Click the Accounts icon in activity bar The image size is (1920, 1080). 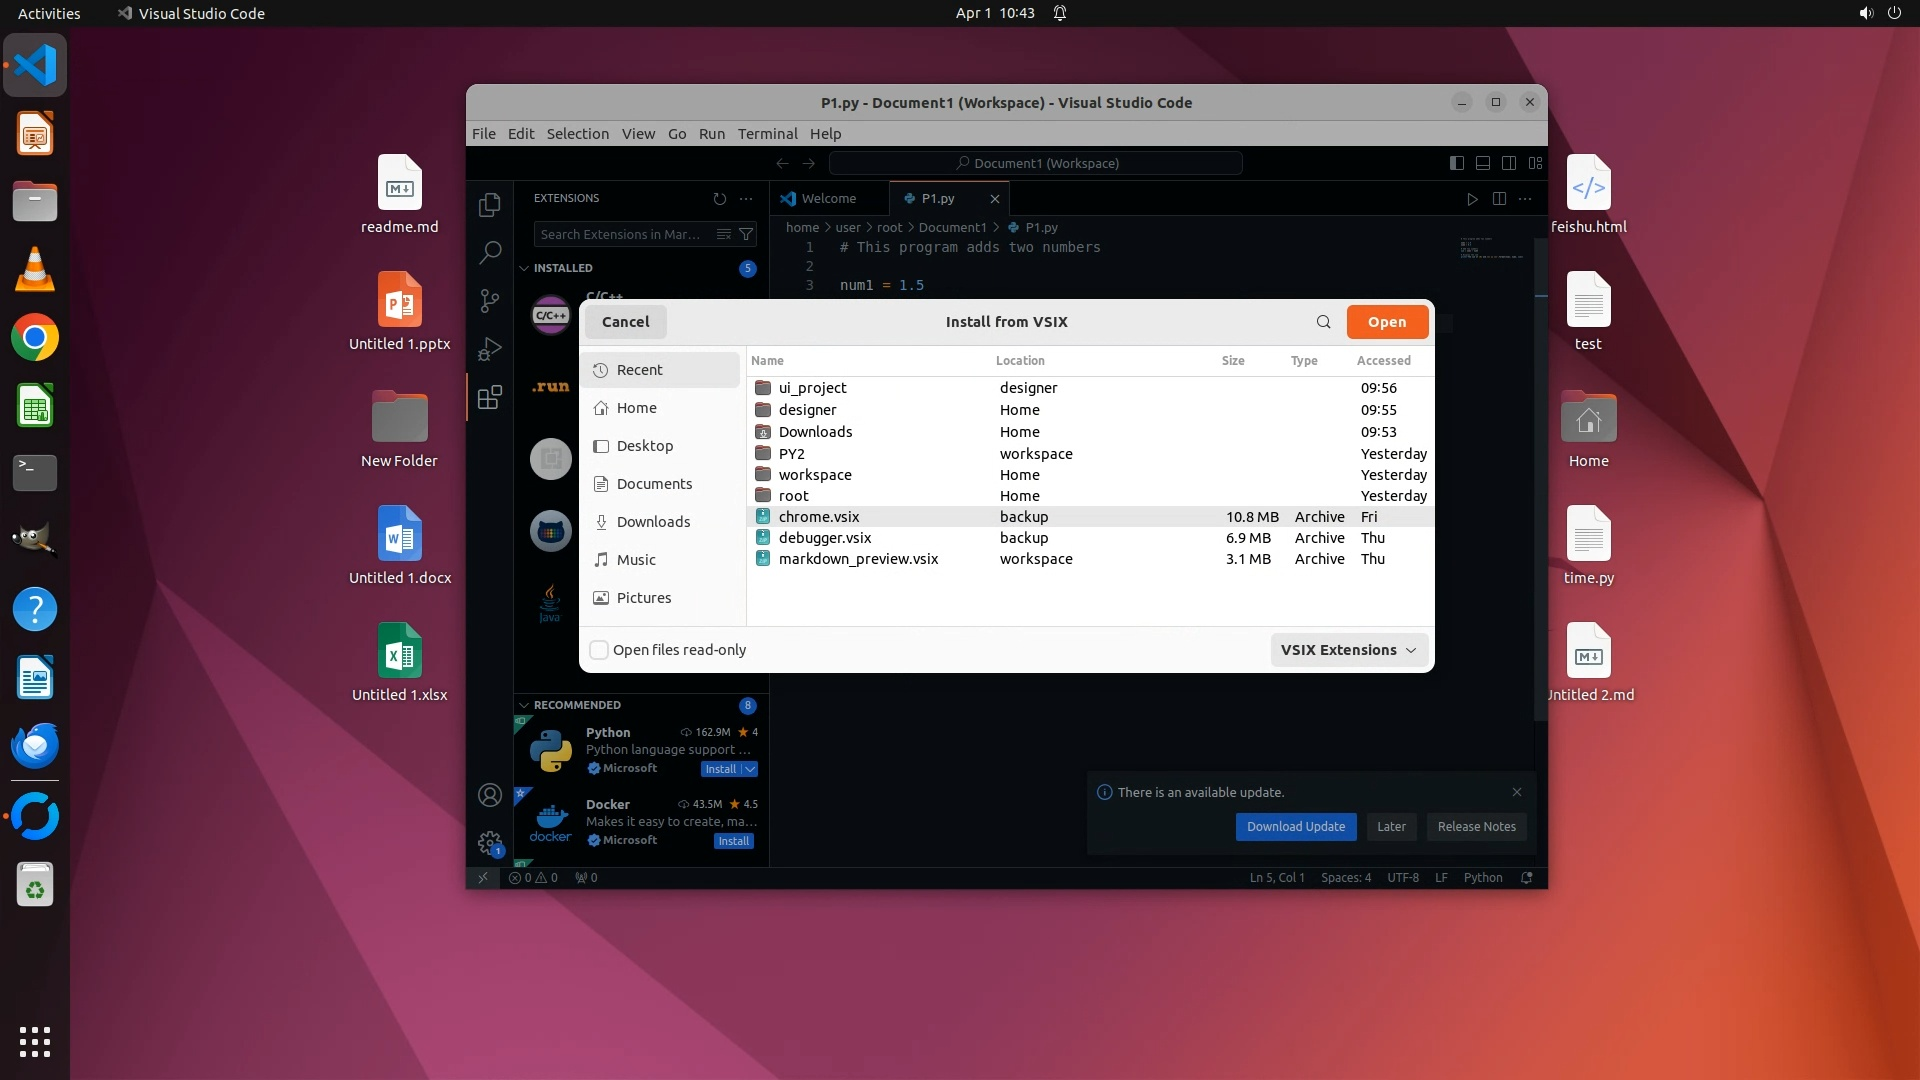tap(489, 795)
